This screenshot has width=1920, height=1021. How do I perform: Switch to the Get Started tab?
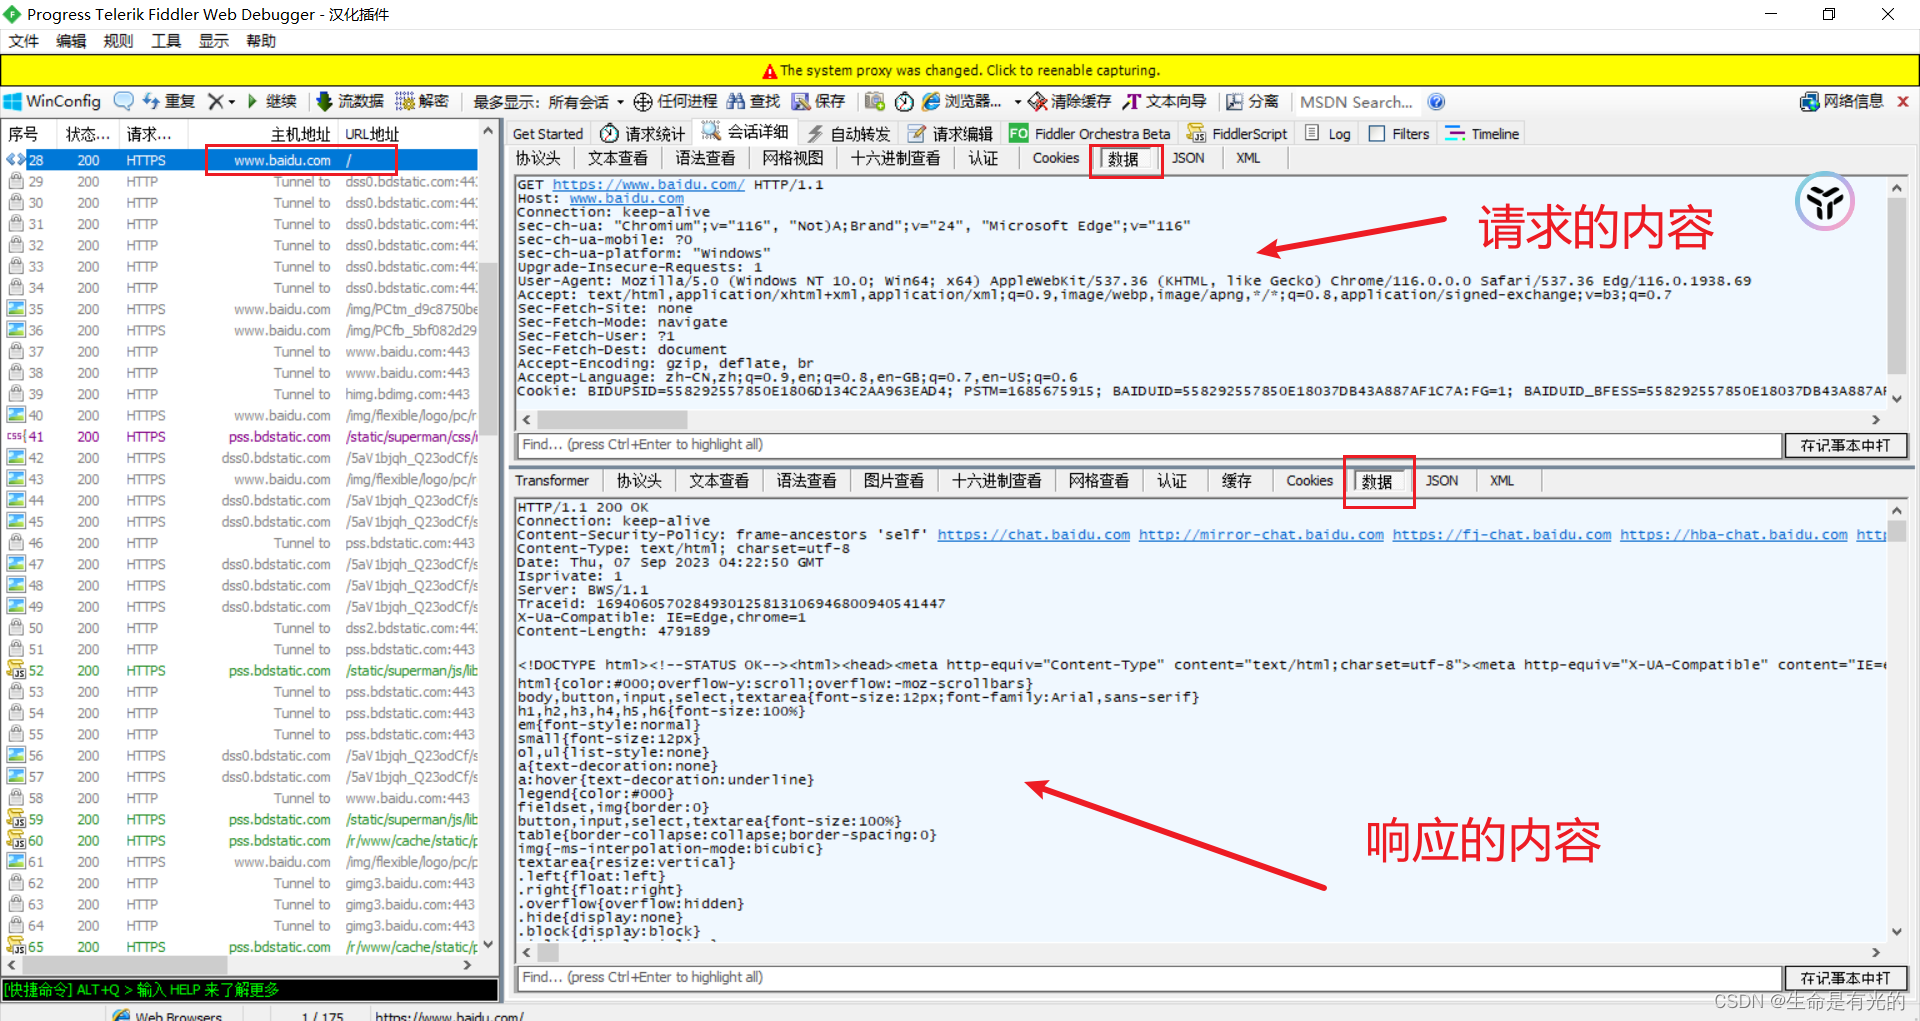point(547,134)
